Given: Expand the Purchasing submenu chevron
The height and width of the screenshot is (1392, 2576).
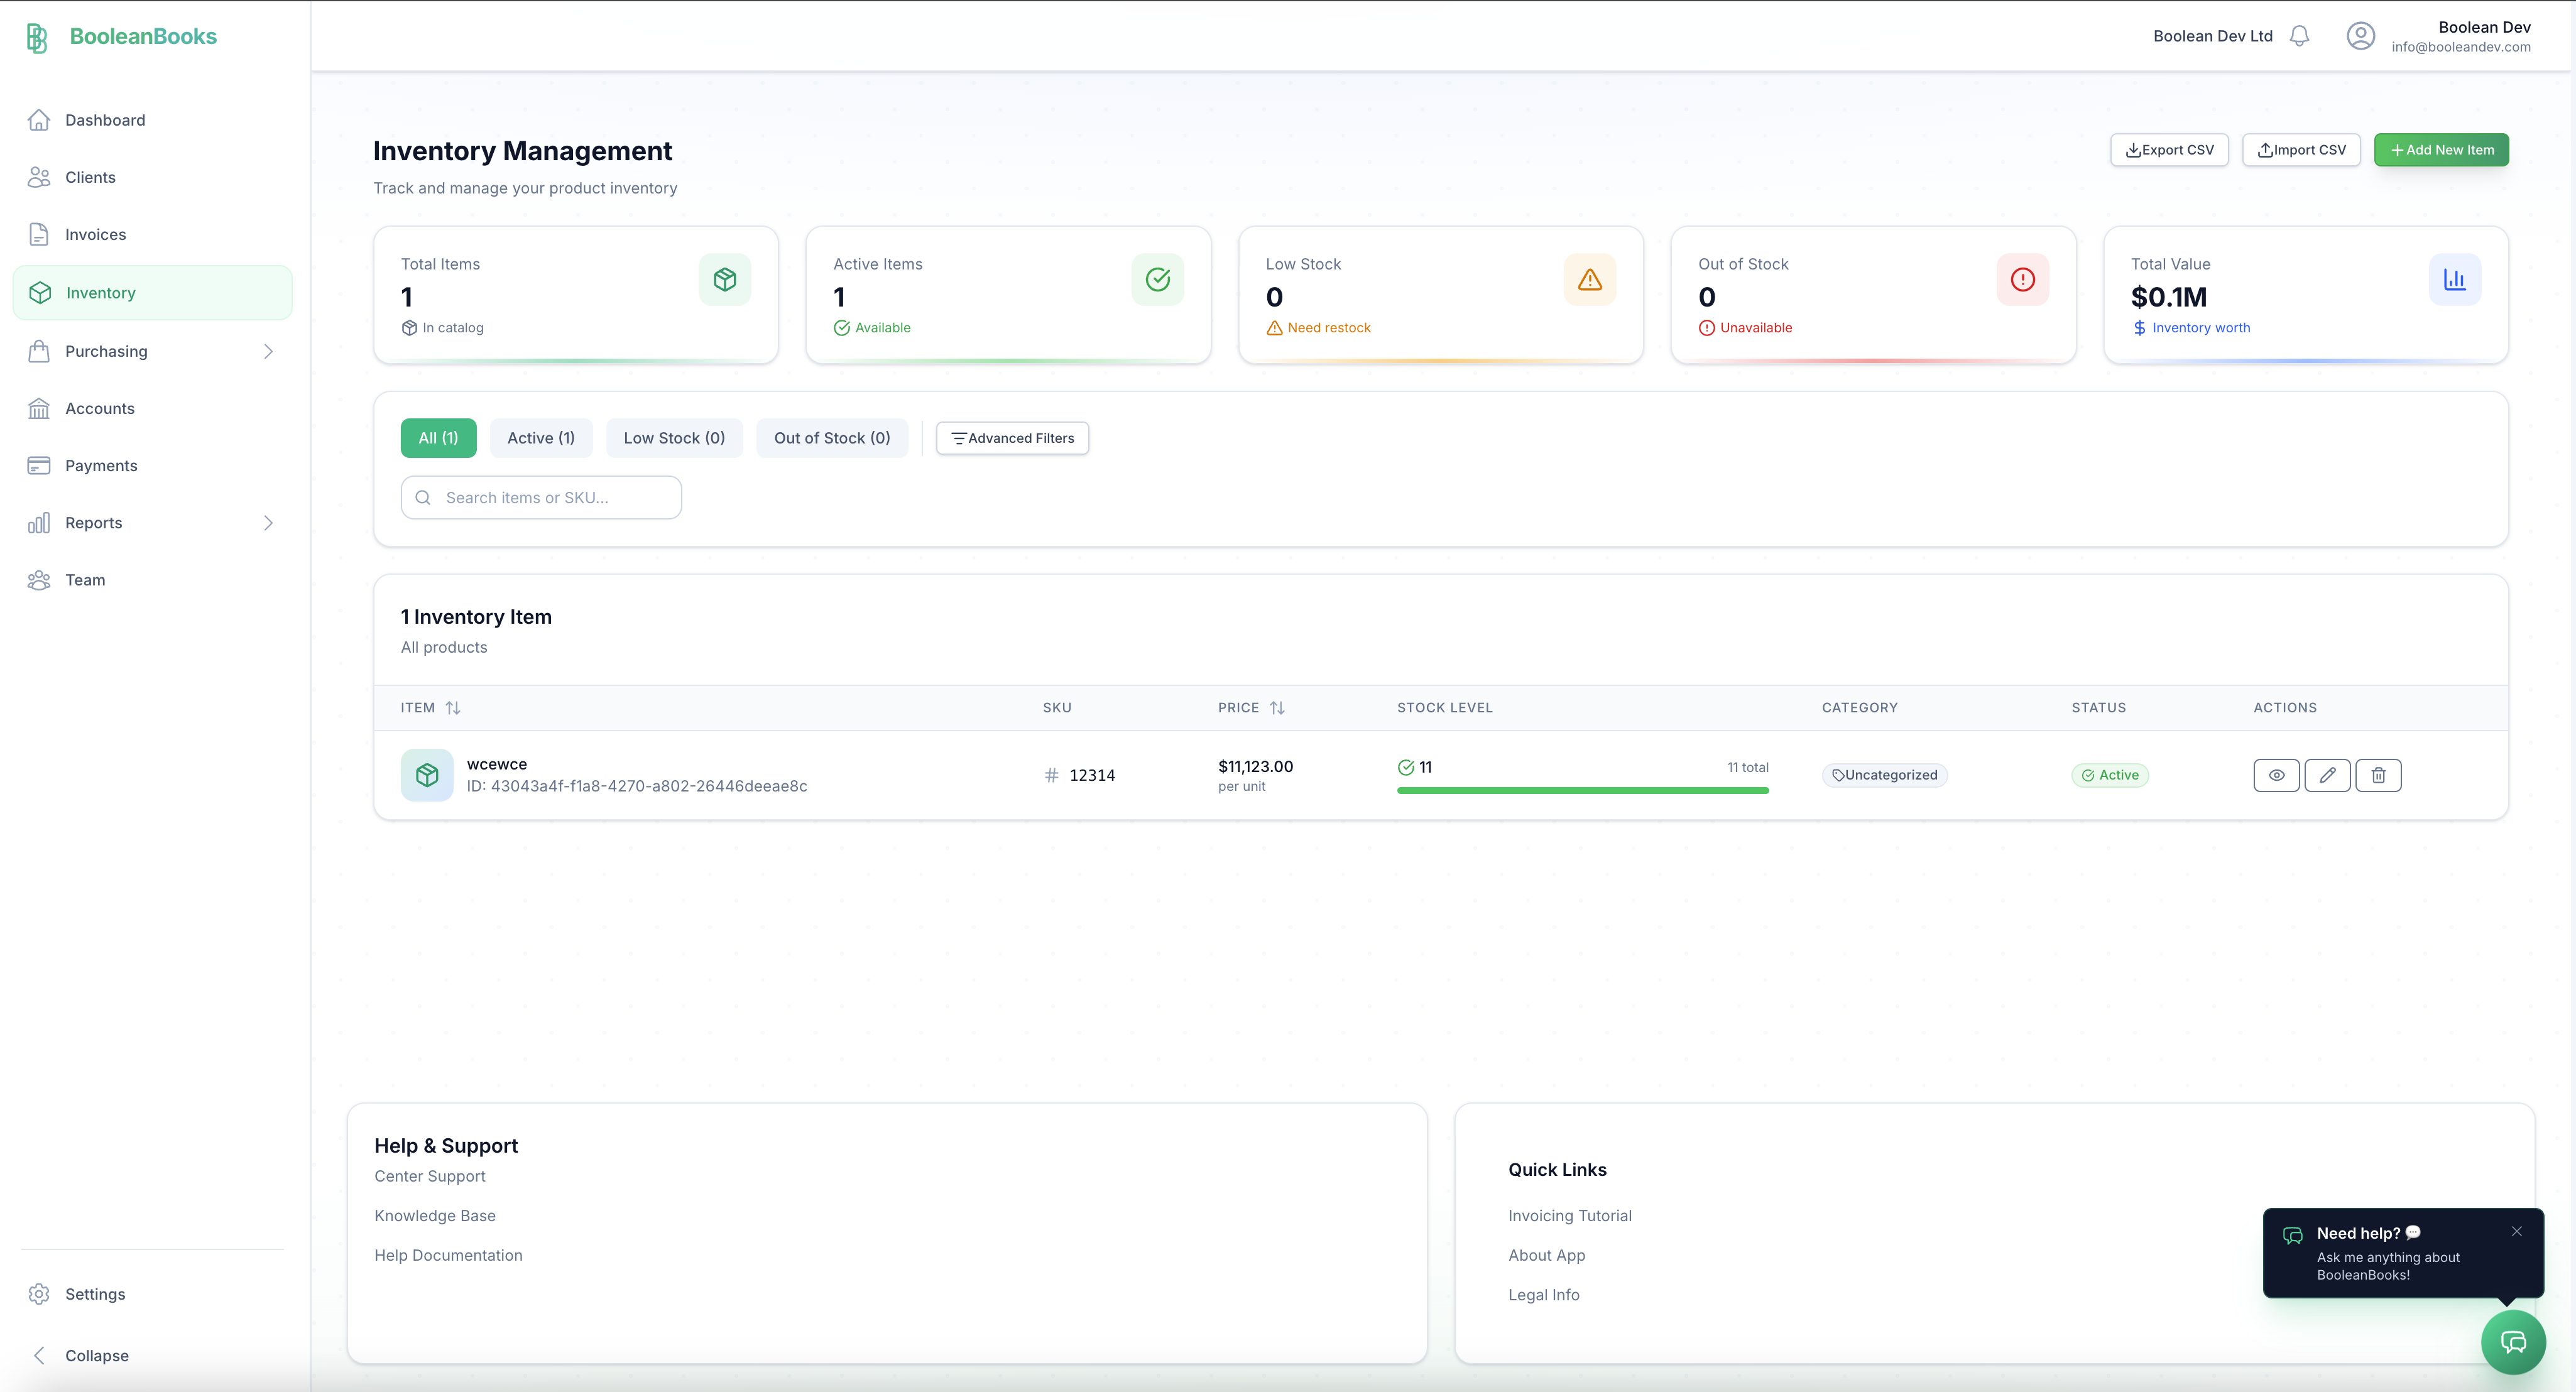Looking at the screenshot, I should pyautogui.click(x=268, y=351).
